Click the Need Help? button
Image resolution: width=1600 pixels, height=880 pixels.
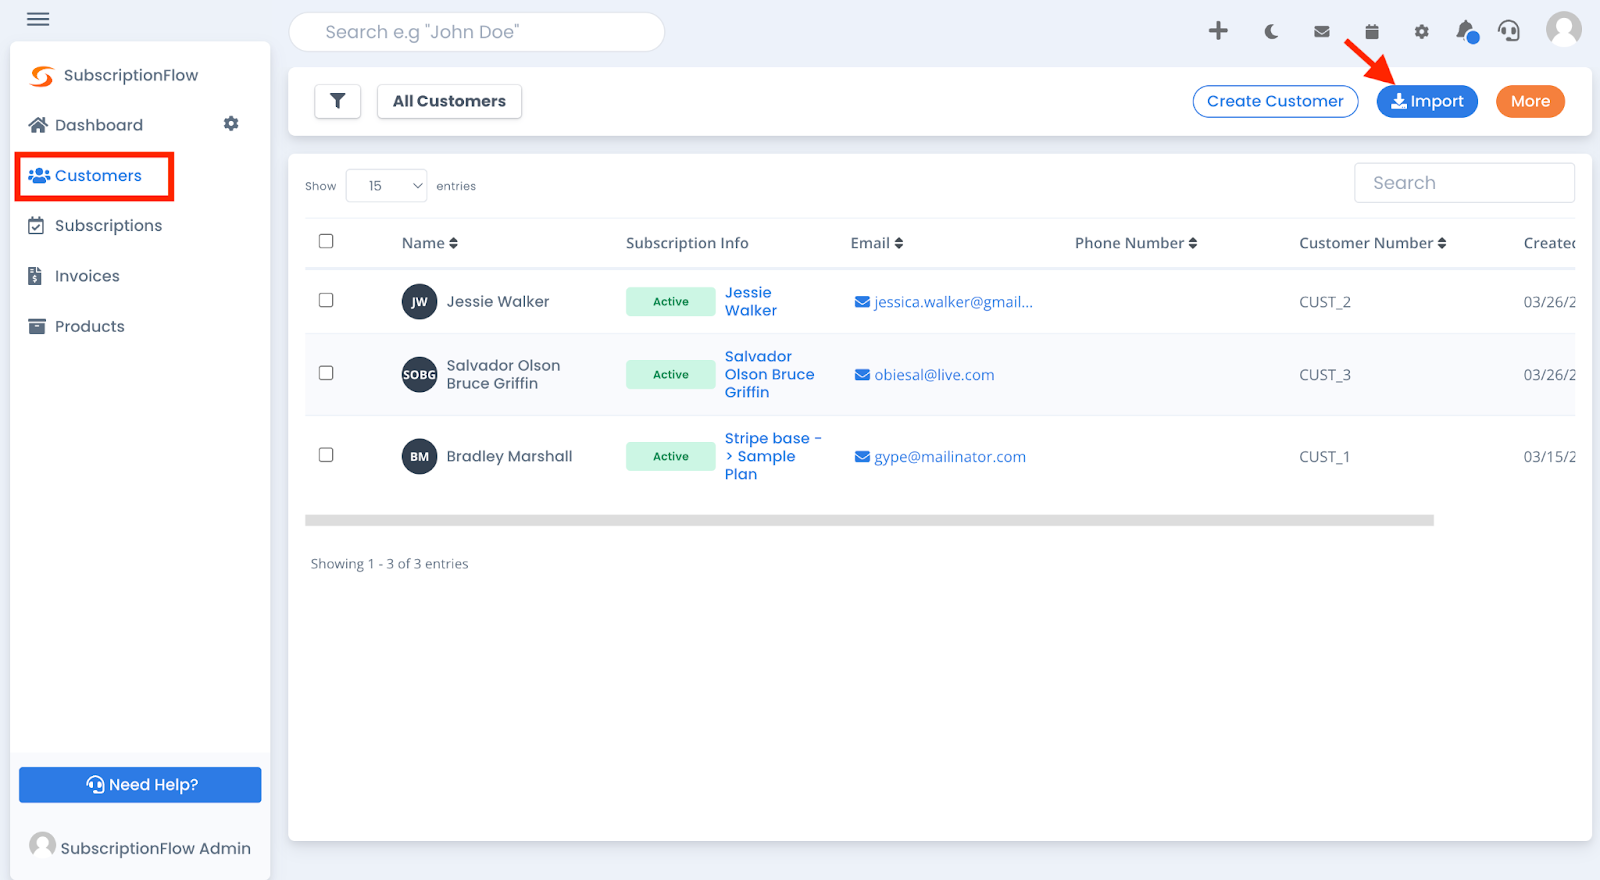(140, 785)
